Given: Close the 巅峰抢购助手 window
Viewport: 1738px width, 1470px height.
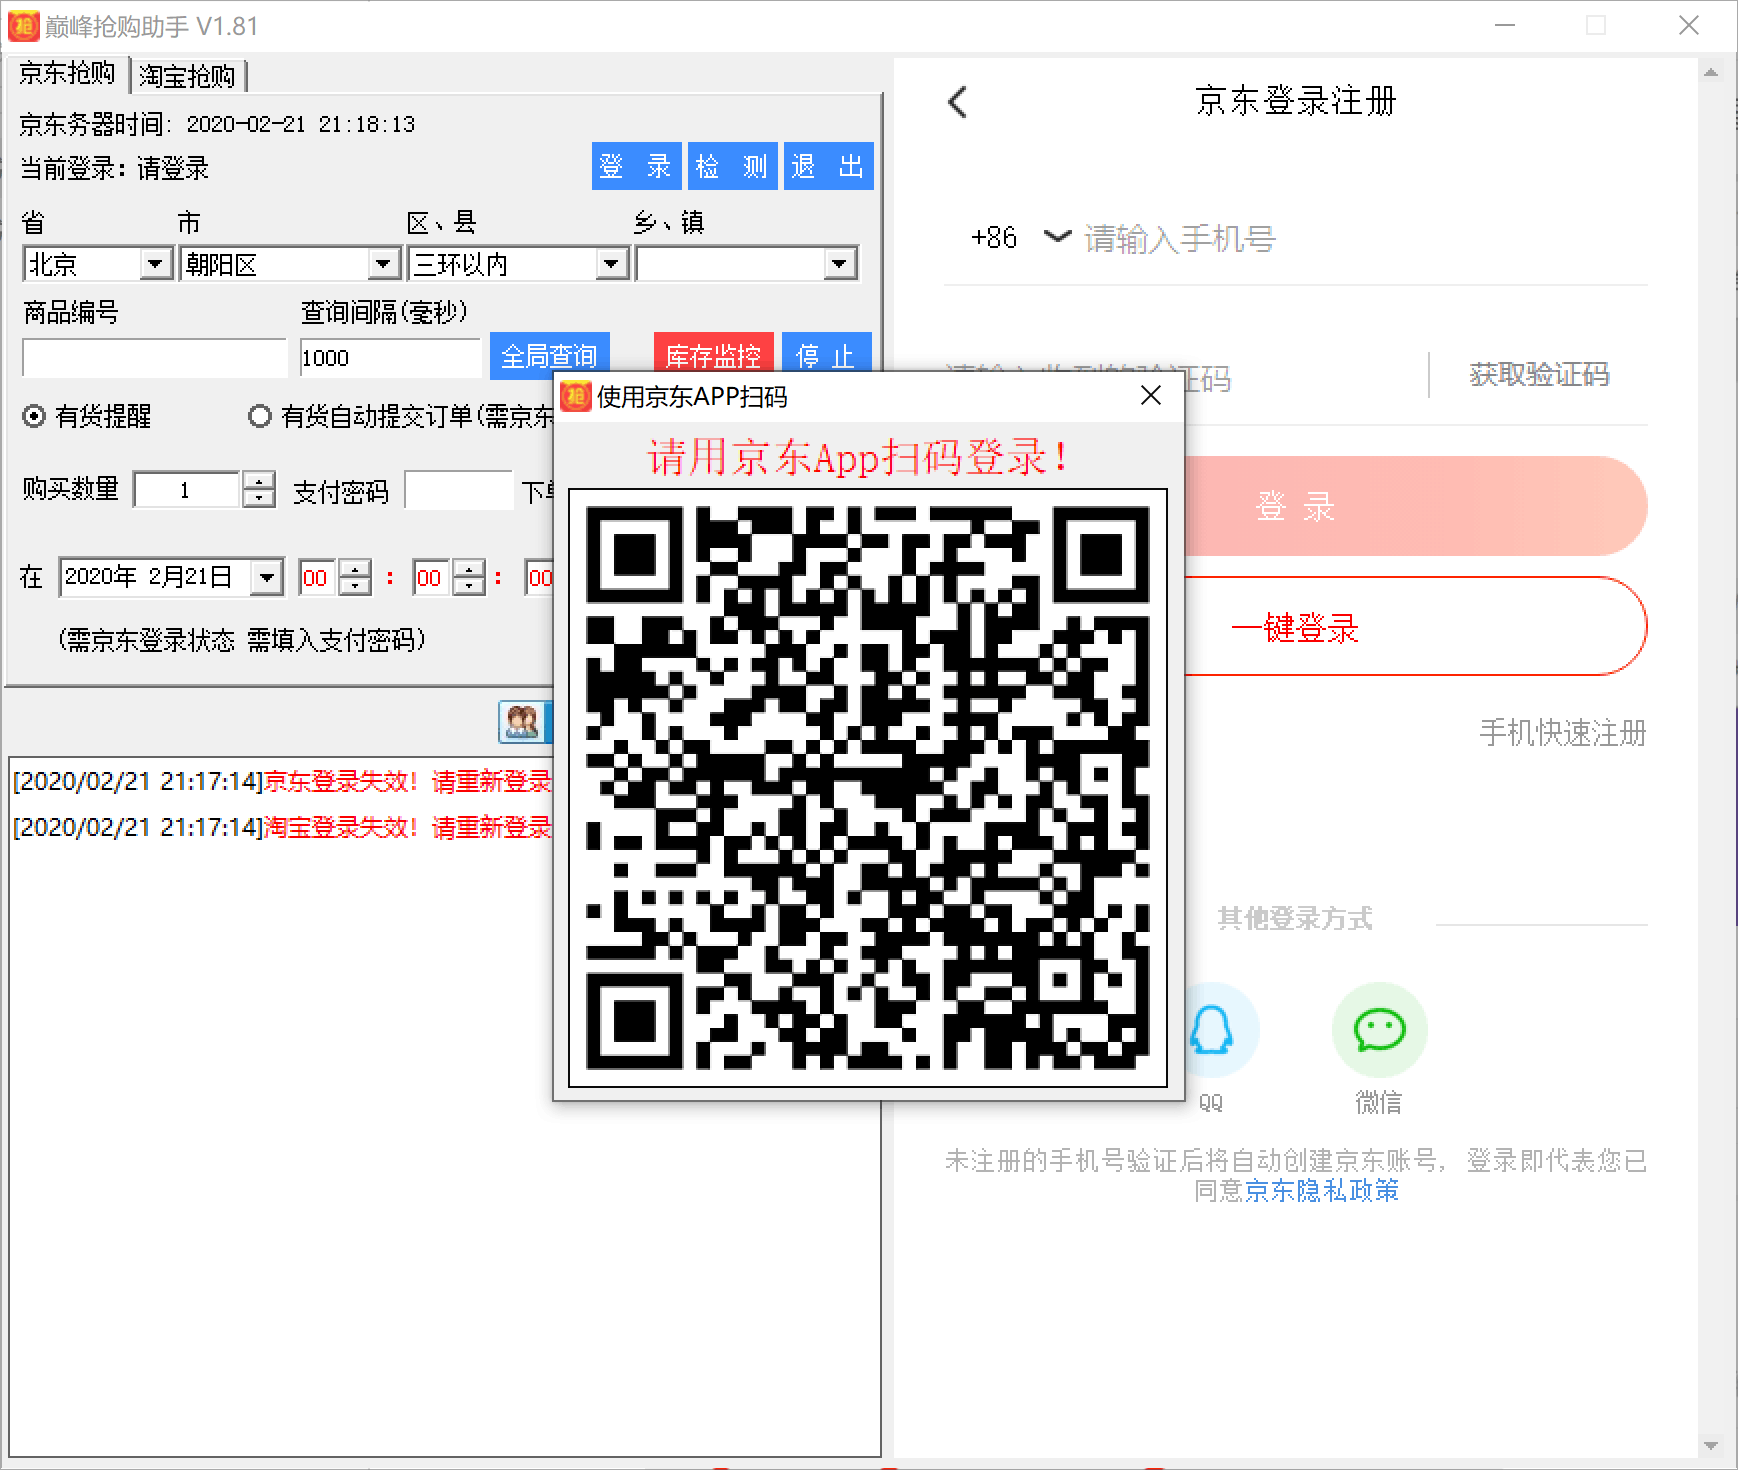Looking at the screenshot, I should (x=1689, y=25).
